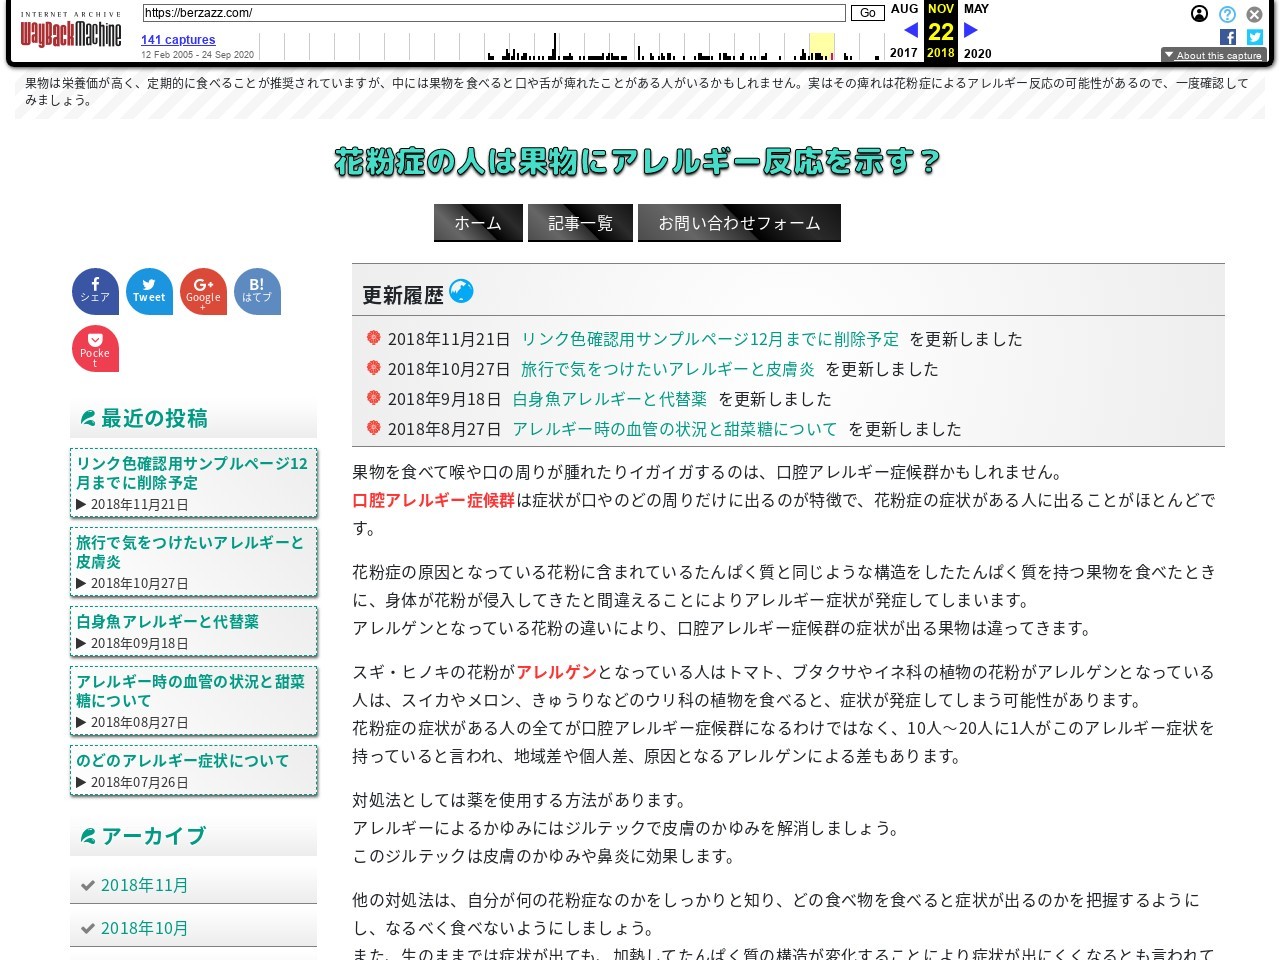Go to next capture with right arrow
Viewport: 1280px width, 960px height.
pos(970,30)
